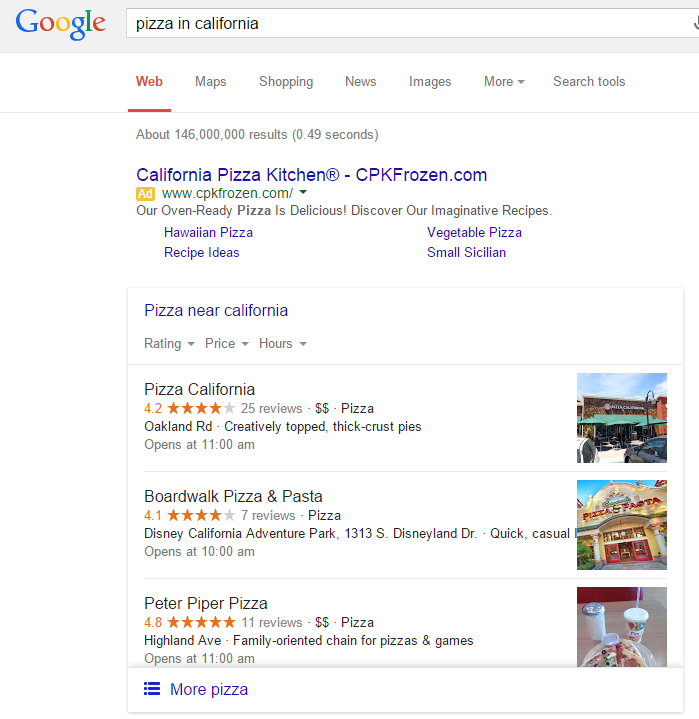Open the Rating filter dropdown
699x719 pixels.
click(169, 343)
